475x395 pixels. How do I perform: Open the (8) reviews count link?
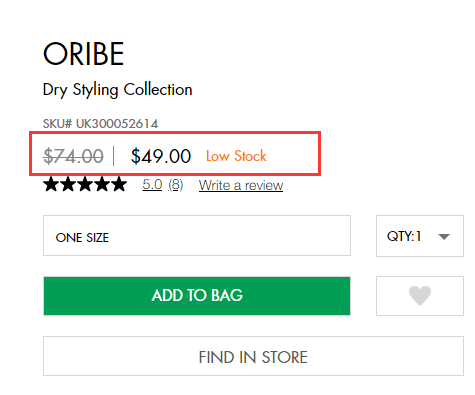tap(176, 185)
